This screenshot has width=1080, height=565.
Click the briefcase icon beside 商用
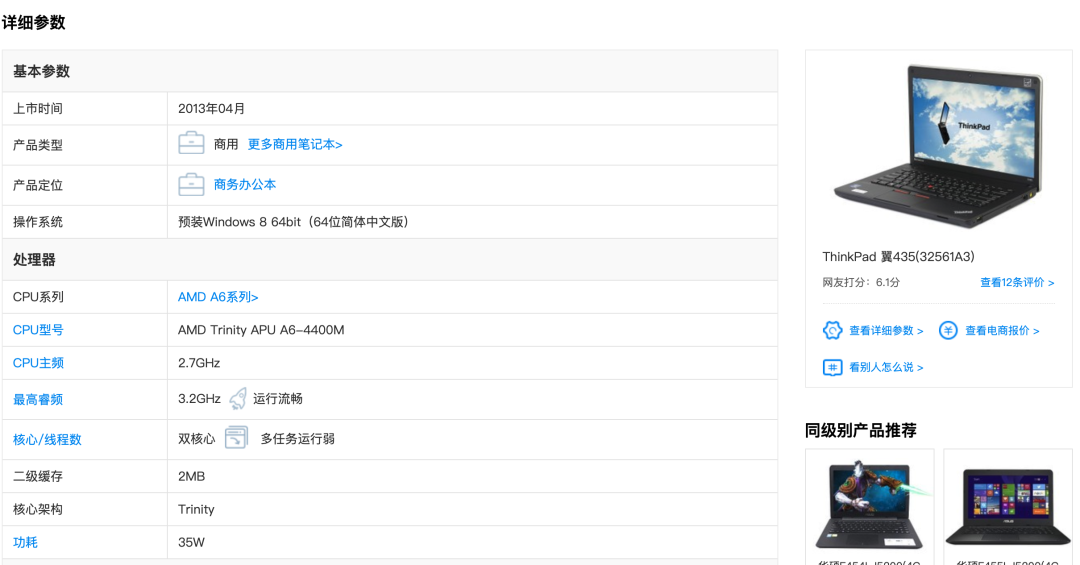point(191,143)
